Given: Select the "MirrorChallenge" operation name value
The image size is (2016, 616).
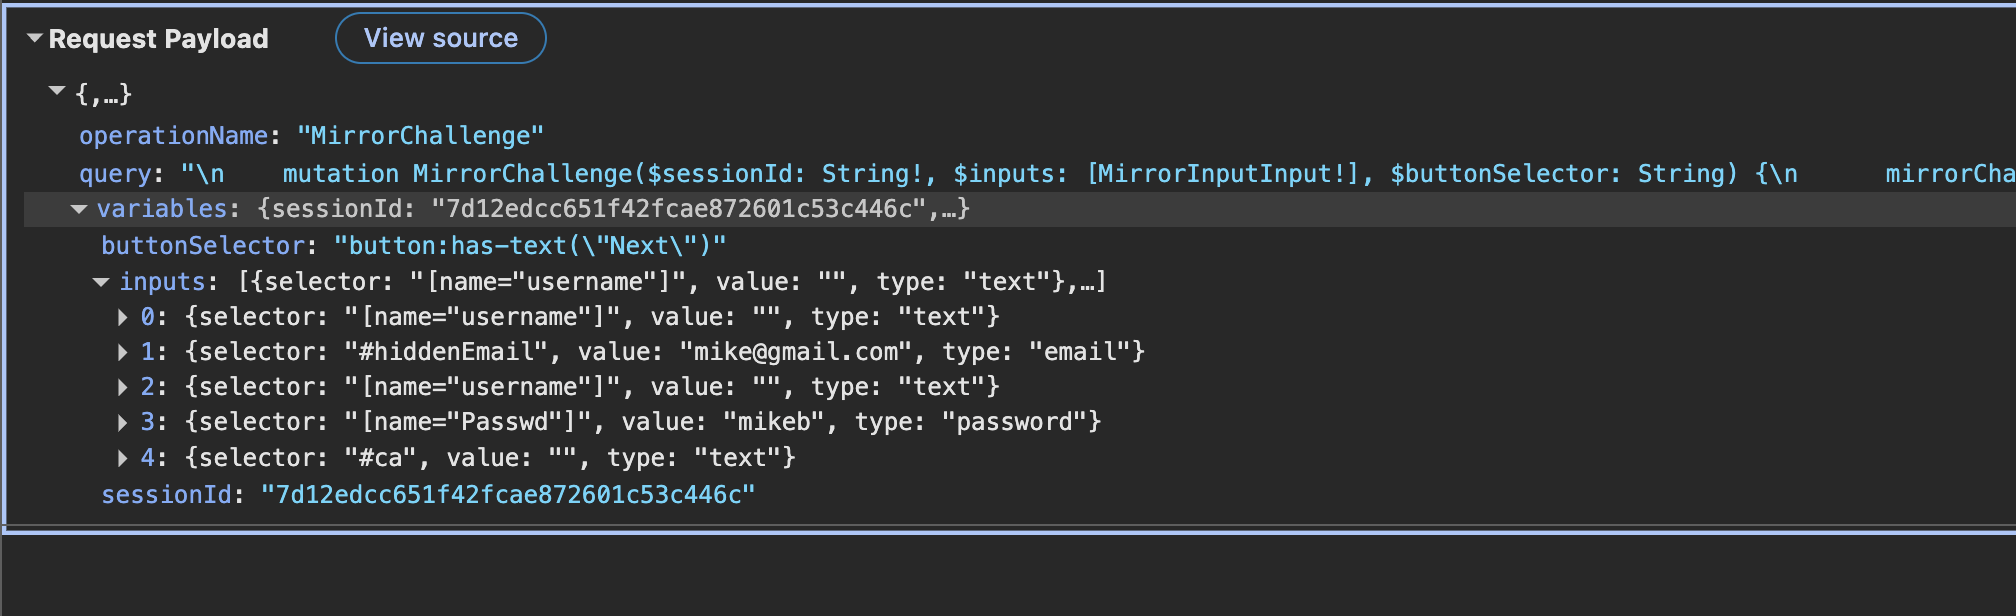Looking at the screenshot, I should pyautogui.click(x=420, y=136).
